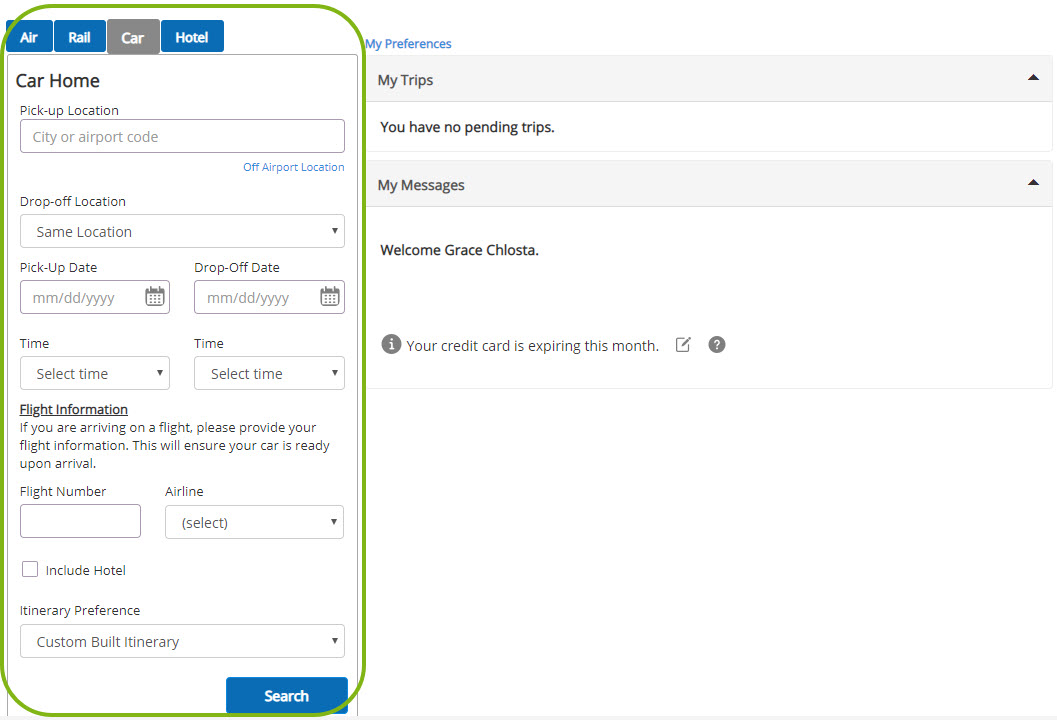Click the Search button
1057x720 pixels.
pyautogui.click(x=286, y=696)
